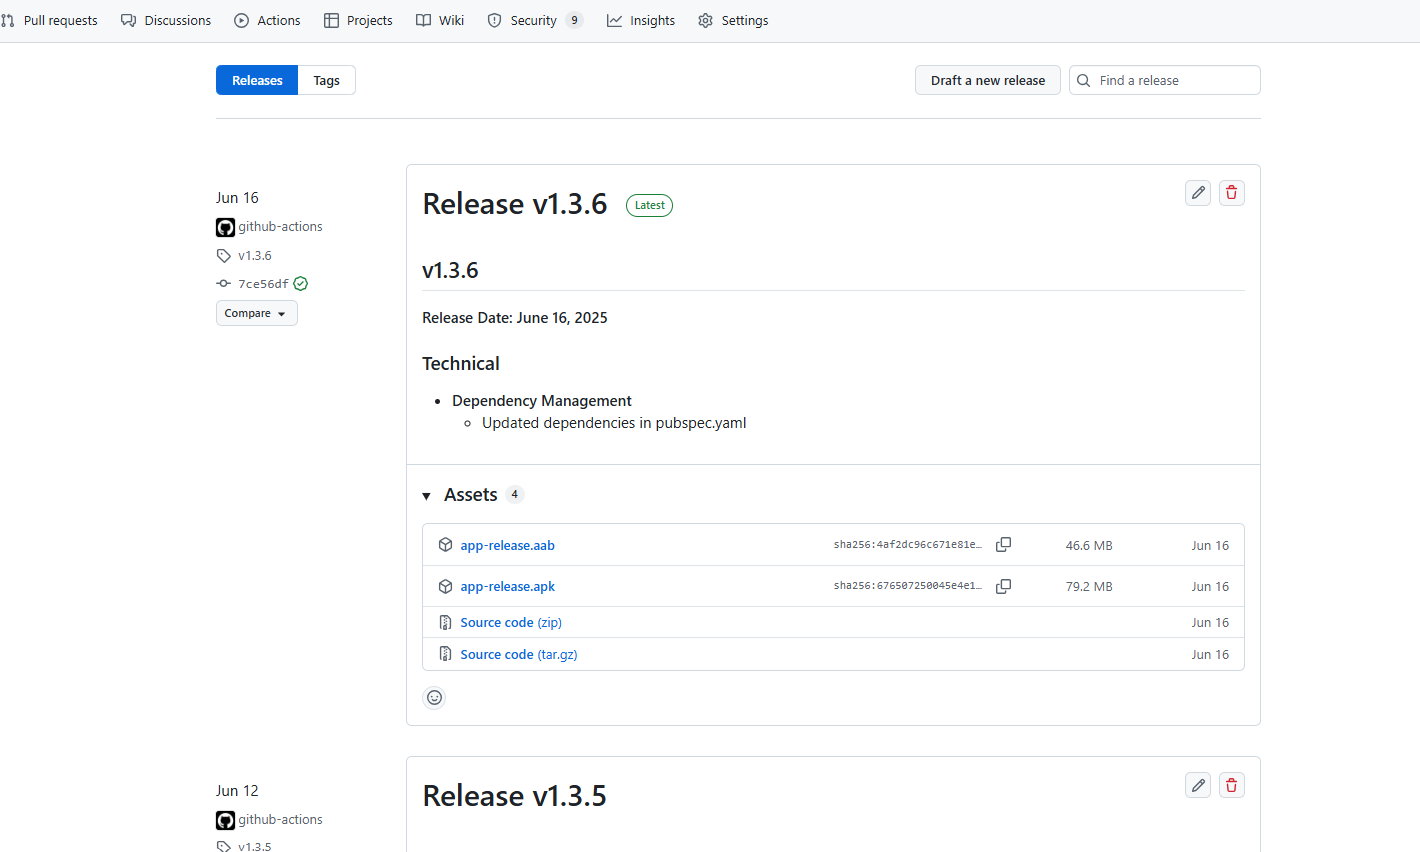Click the trash delete icon for Release v1.3.5

pyautogui.click(x=1232, y=785)
